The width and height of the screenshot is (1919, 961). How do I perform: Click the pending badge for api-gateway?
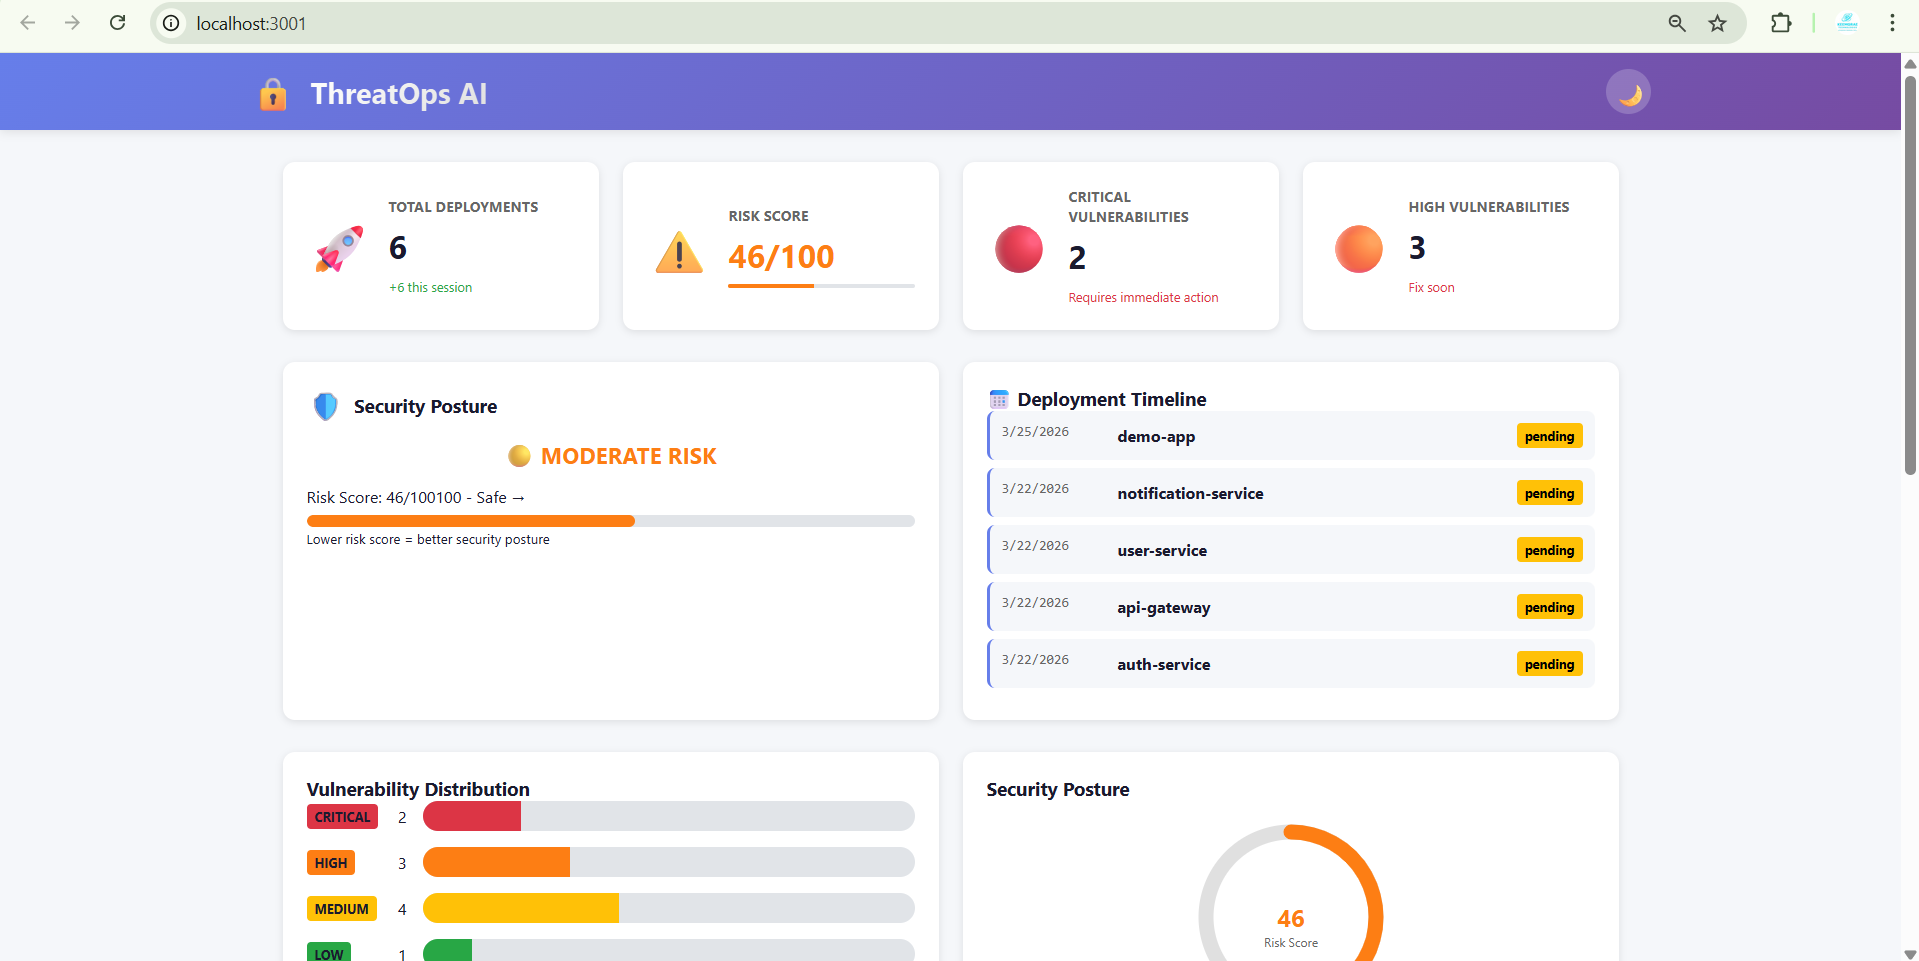point(1549,607)
